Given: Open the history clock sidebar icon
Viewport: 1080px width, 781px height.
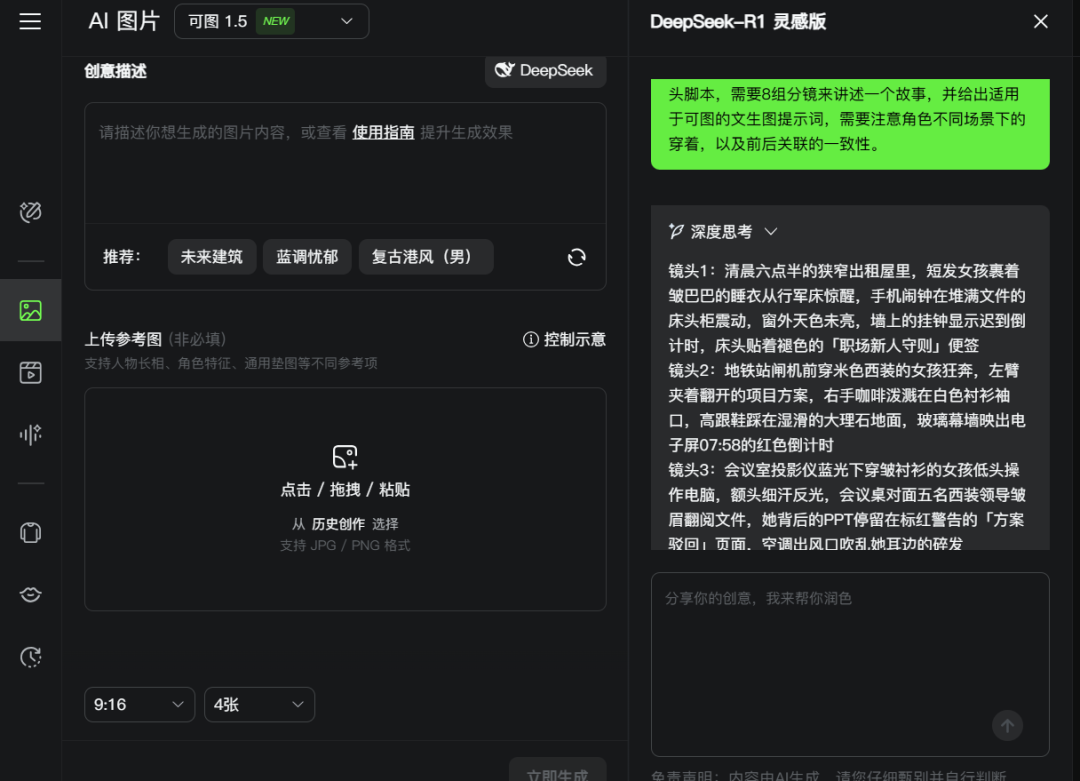Looking at the screenshot, I should pos(30,656).
